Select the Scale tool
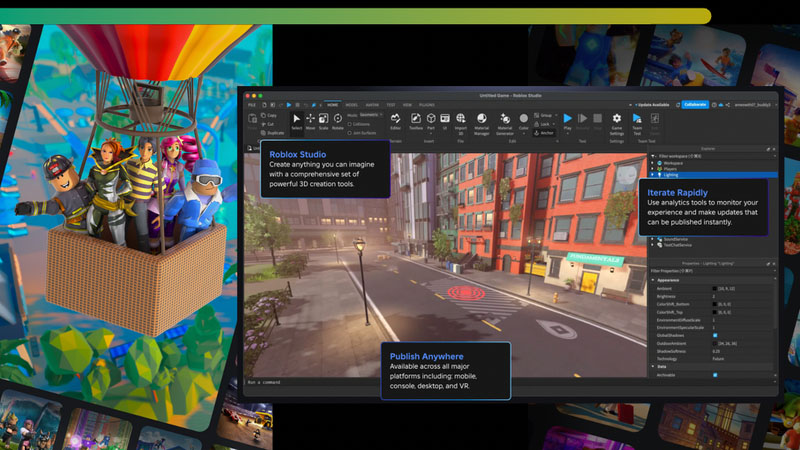The height and width of the screenshot is (450, 800). pos(323,121)
